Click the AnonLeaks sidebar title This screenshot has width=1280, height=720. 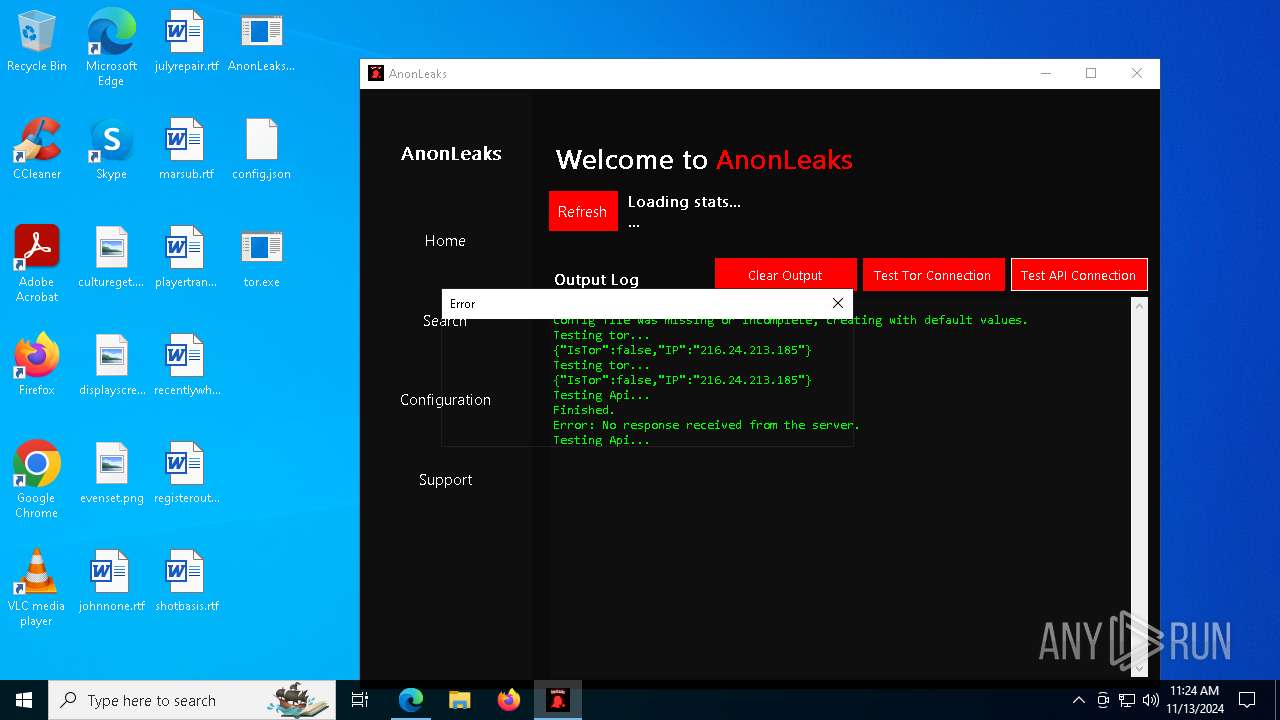click(451, 153)
